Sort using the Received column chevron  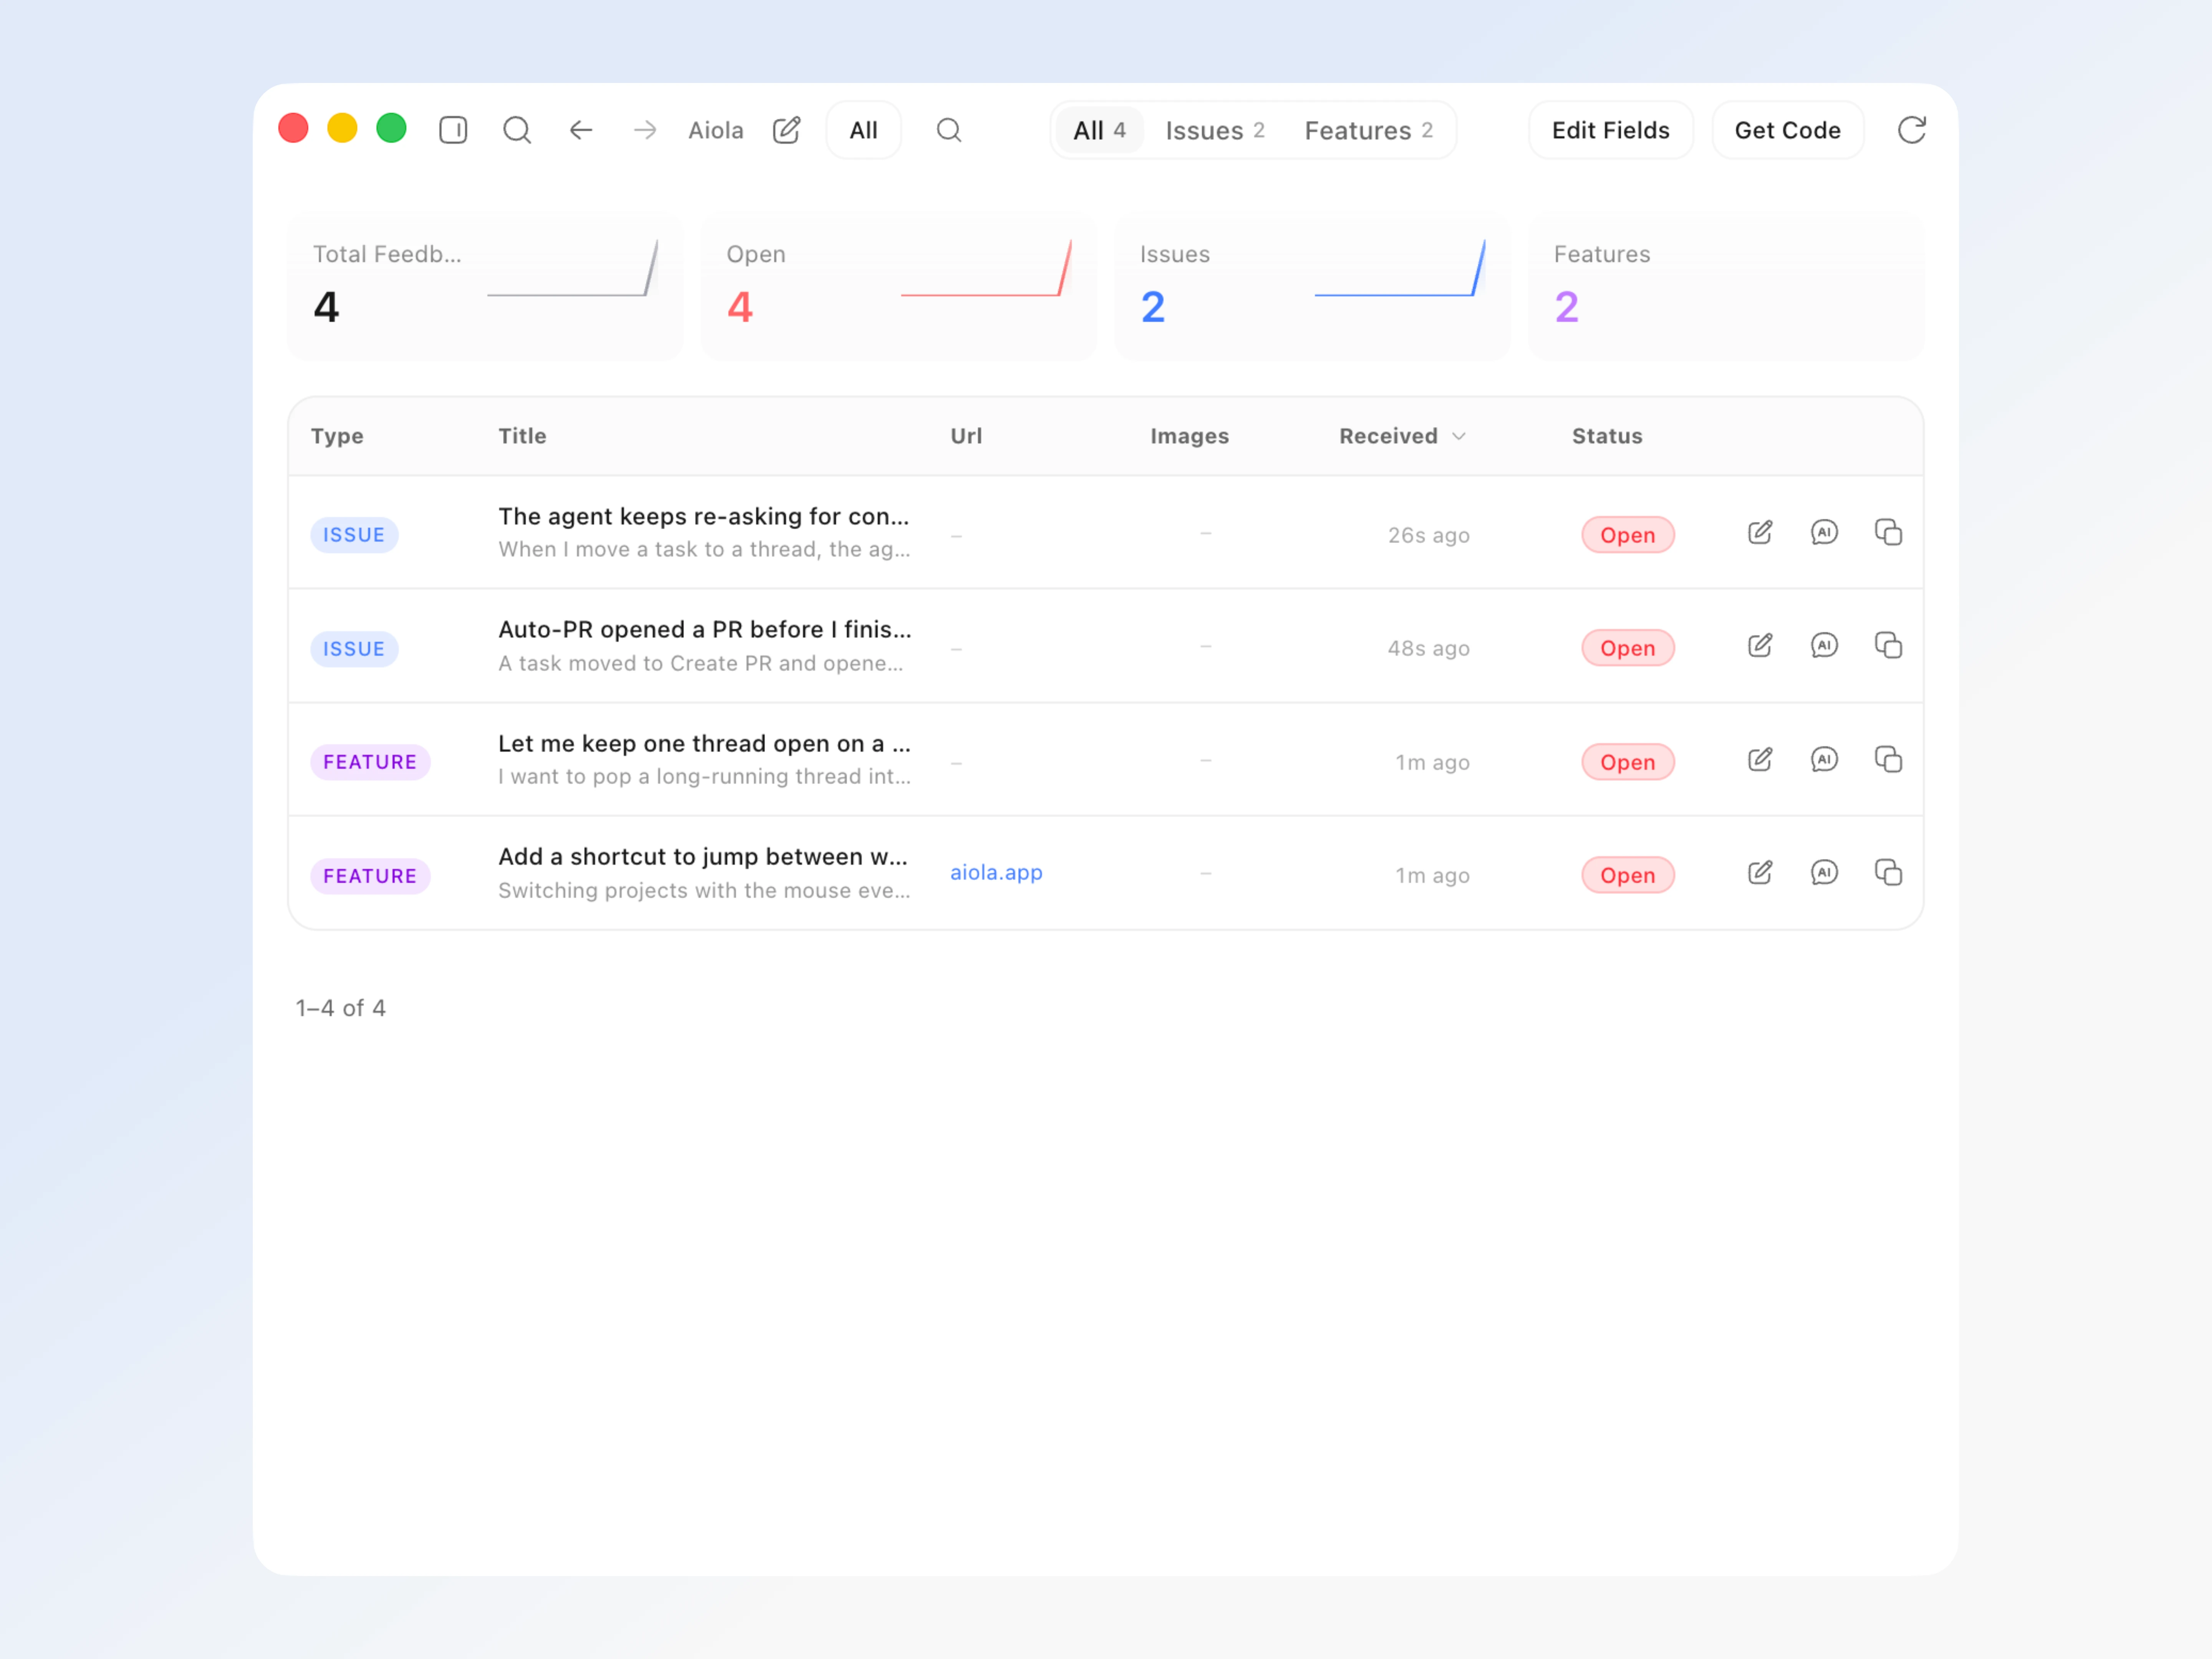(1459, 436)
